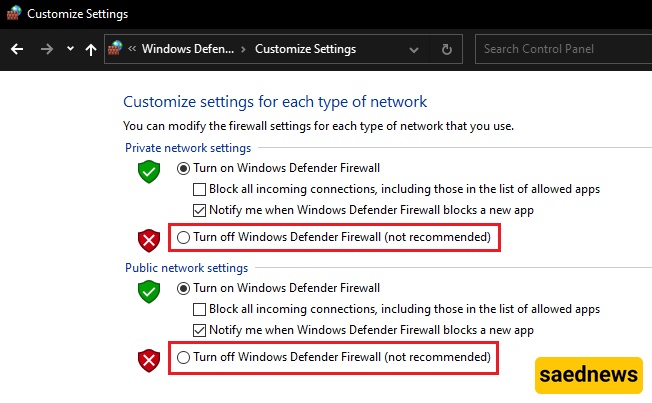Click the firewall icon in title bar
The image size is (652, 403).
coord(14,13)
